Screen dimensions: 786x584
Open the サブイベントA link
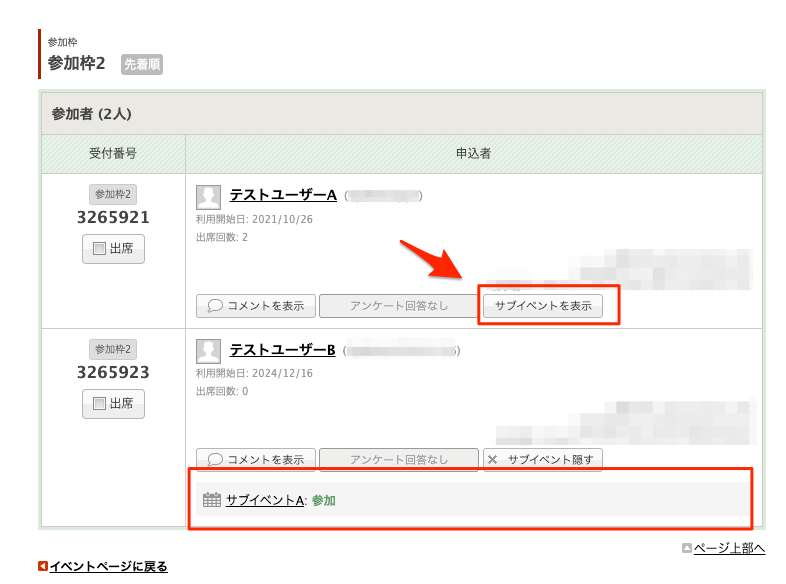(264, 500)
